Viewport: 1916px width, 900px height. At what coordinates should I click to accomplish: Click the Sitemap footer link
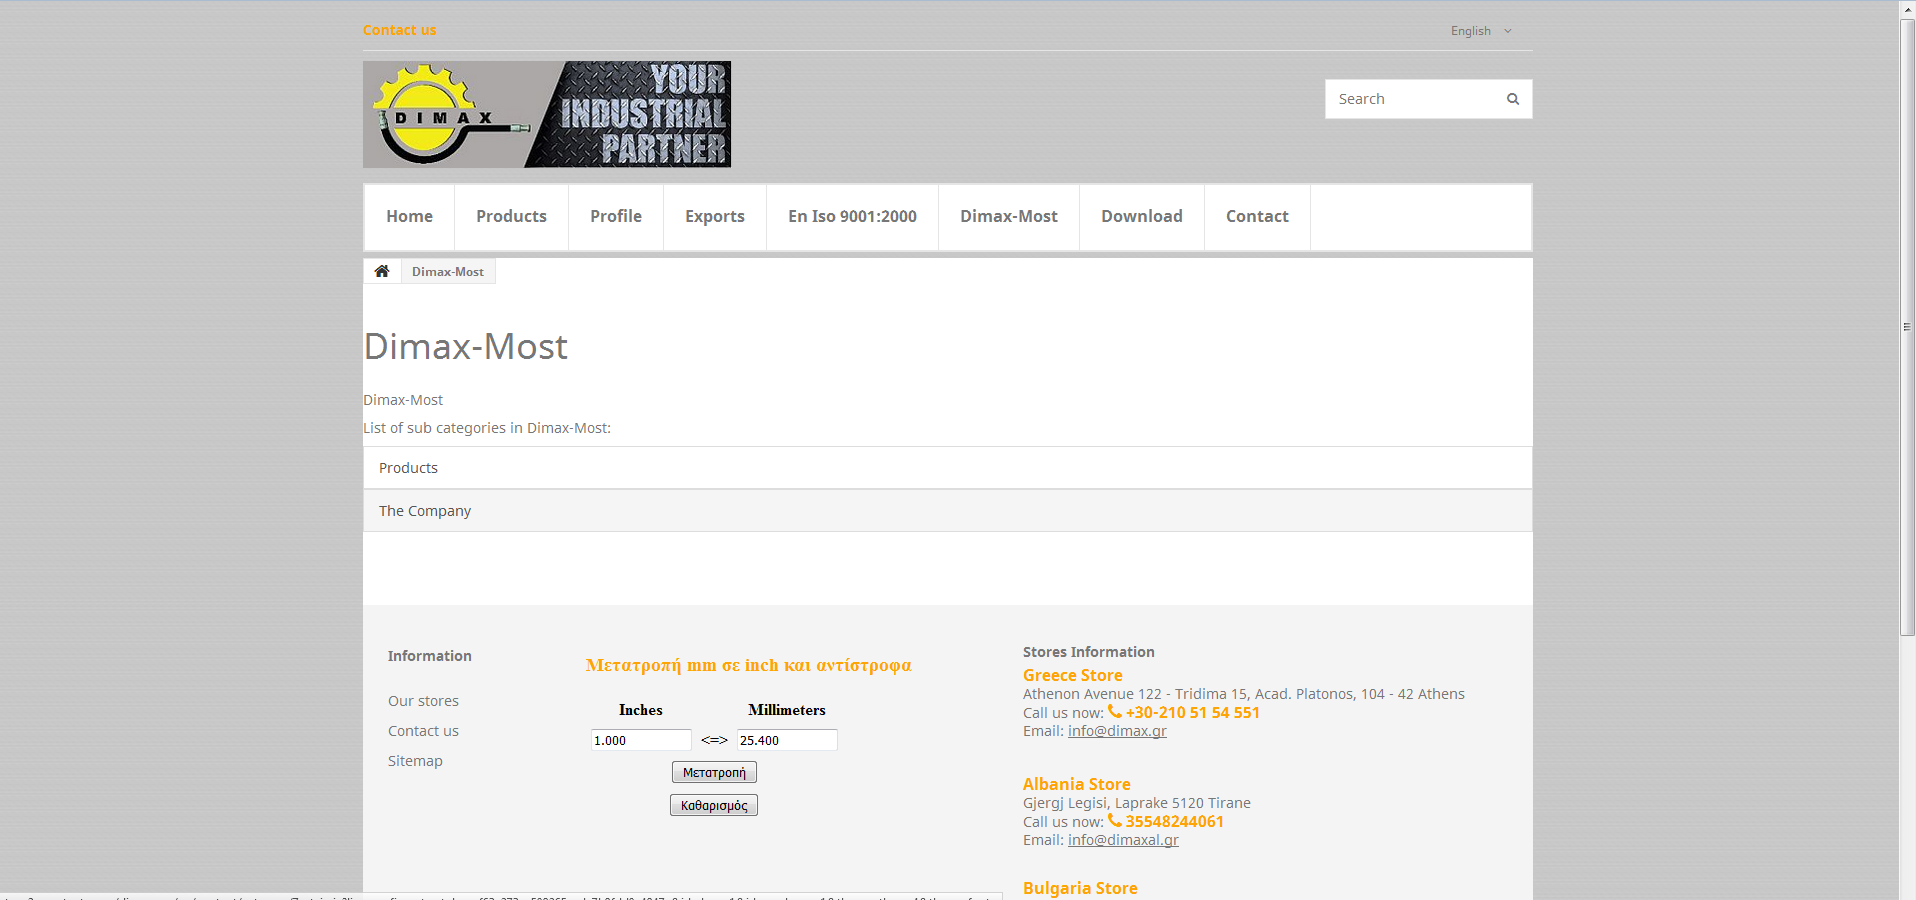[x=415, y=761]
